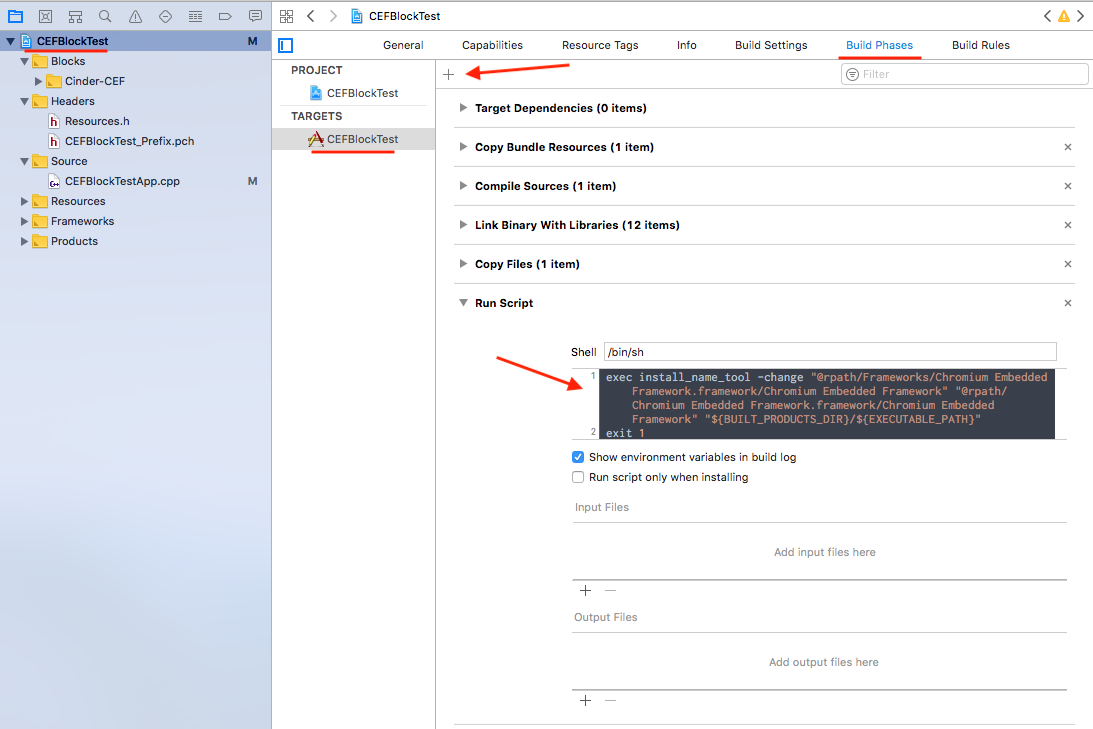Open the Find navigator magnifier icon

click(x=105, y=16)
